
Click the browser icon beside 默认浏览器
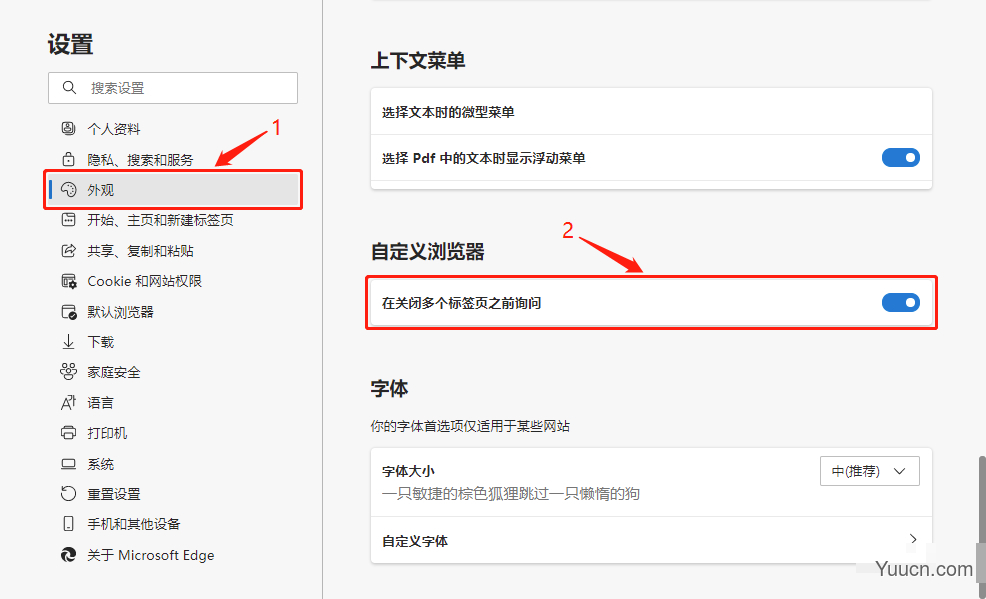pyautogui.click(x=69, y=312)
